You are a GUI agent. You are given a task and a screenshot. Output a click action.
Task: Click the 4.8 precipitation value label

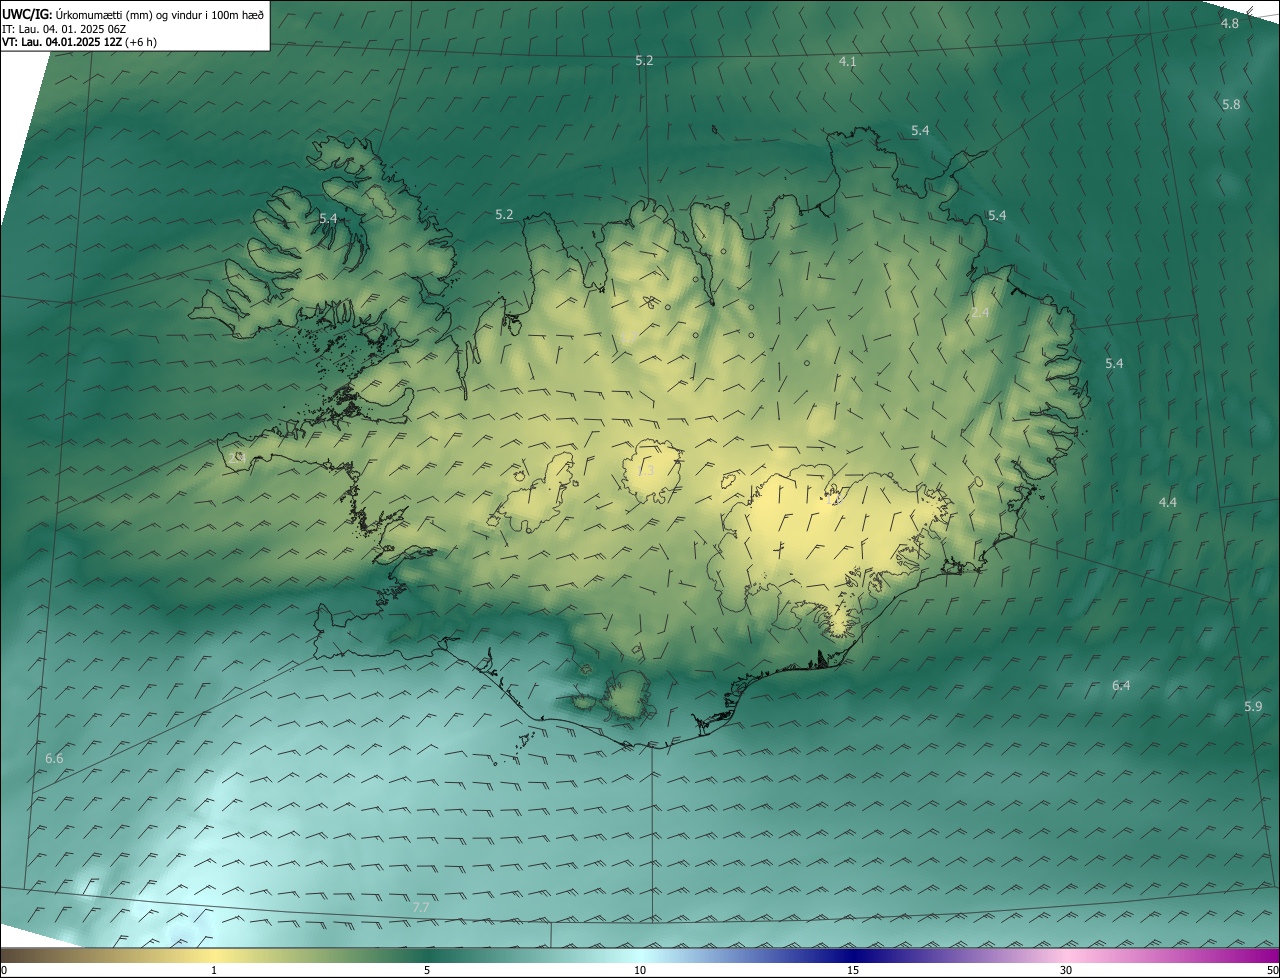pyautogui.click(x=1230, y=23)
